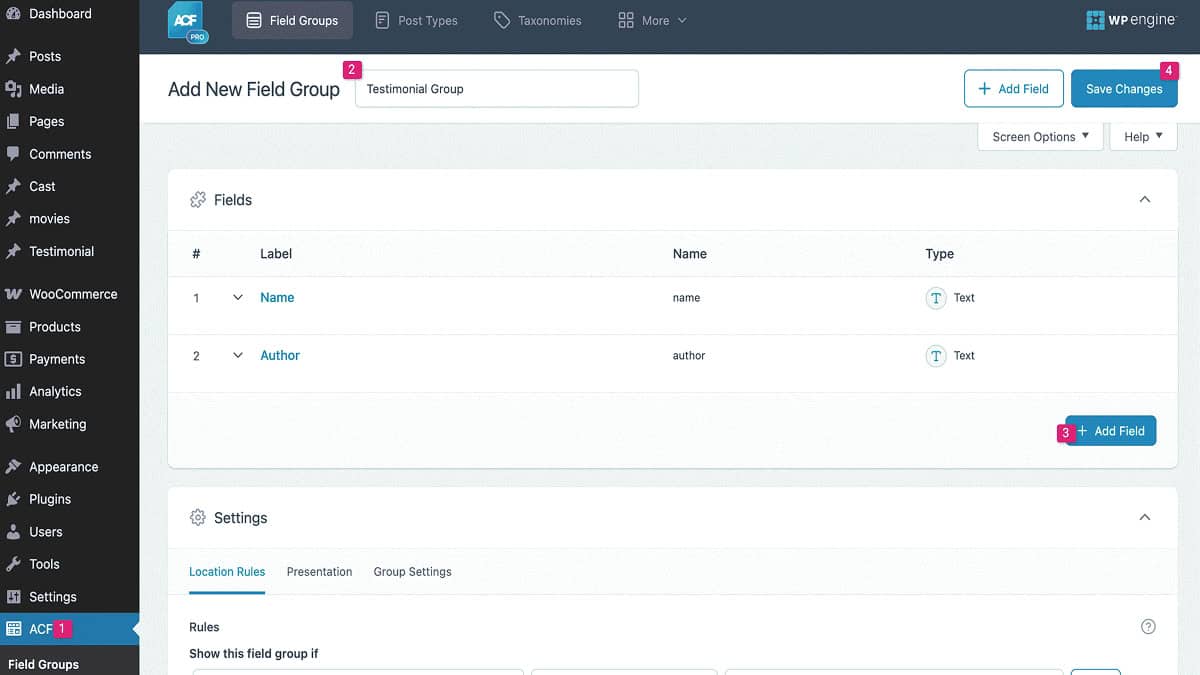The width and height of the screenshot is (1200, 675).
Task: Switch to the Location Rules tab
Action: [227, 572]
